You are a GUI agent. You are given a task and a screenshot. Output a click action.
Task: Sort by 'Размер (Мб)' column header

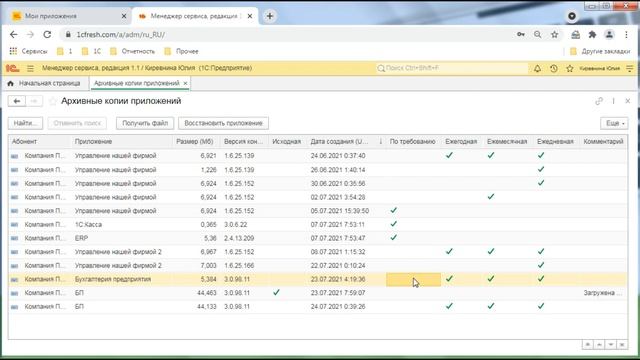coord(195,142)
